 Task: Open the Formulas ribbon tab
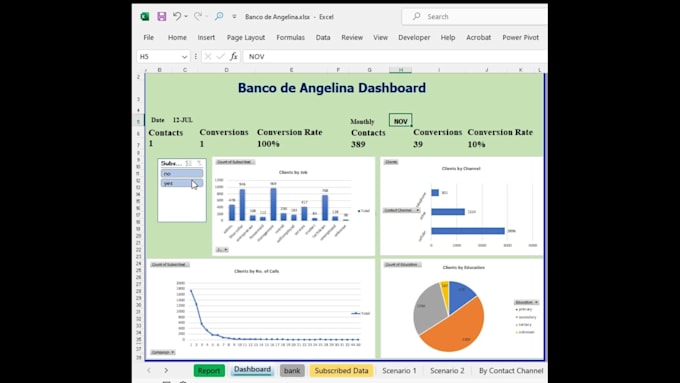pos(291,37)
